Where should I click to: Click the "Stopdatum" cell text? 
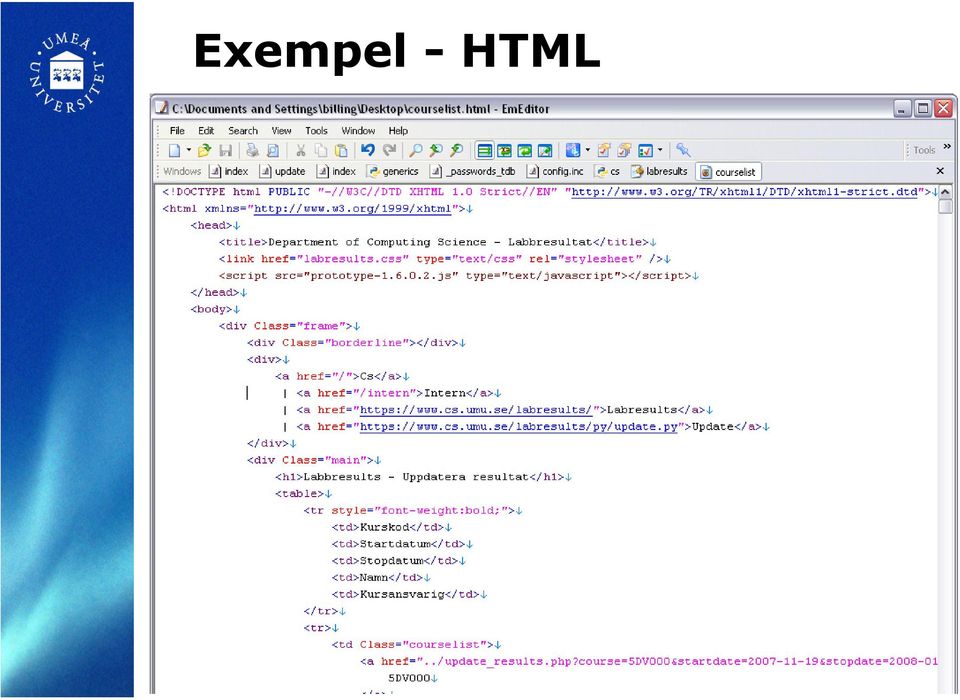391,561
